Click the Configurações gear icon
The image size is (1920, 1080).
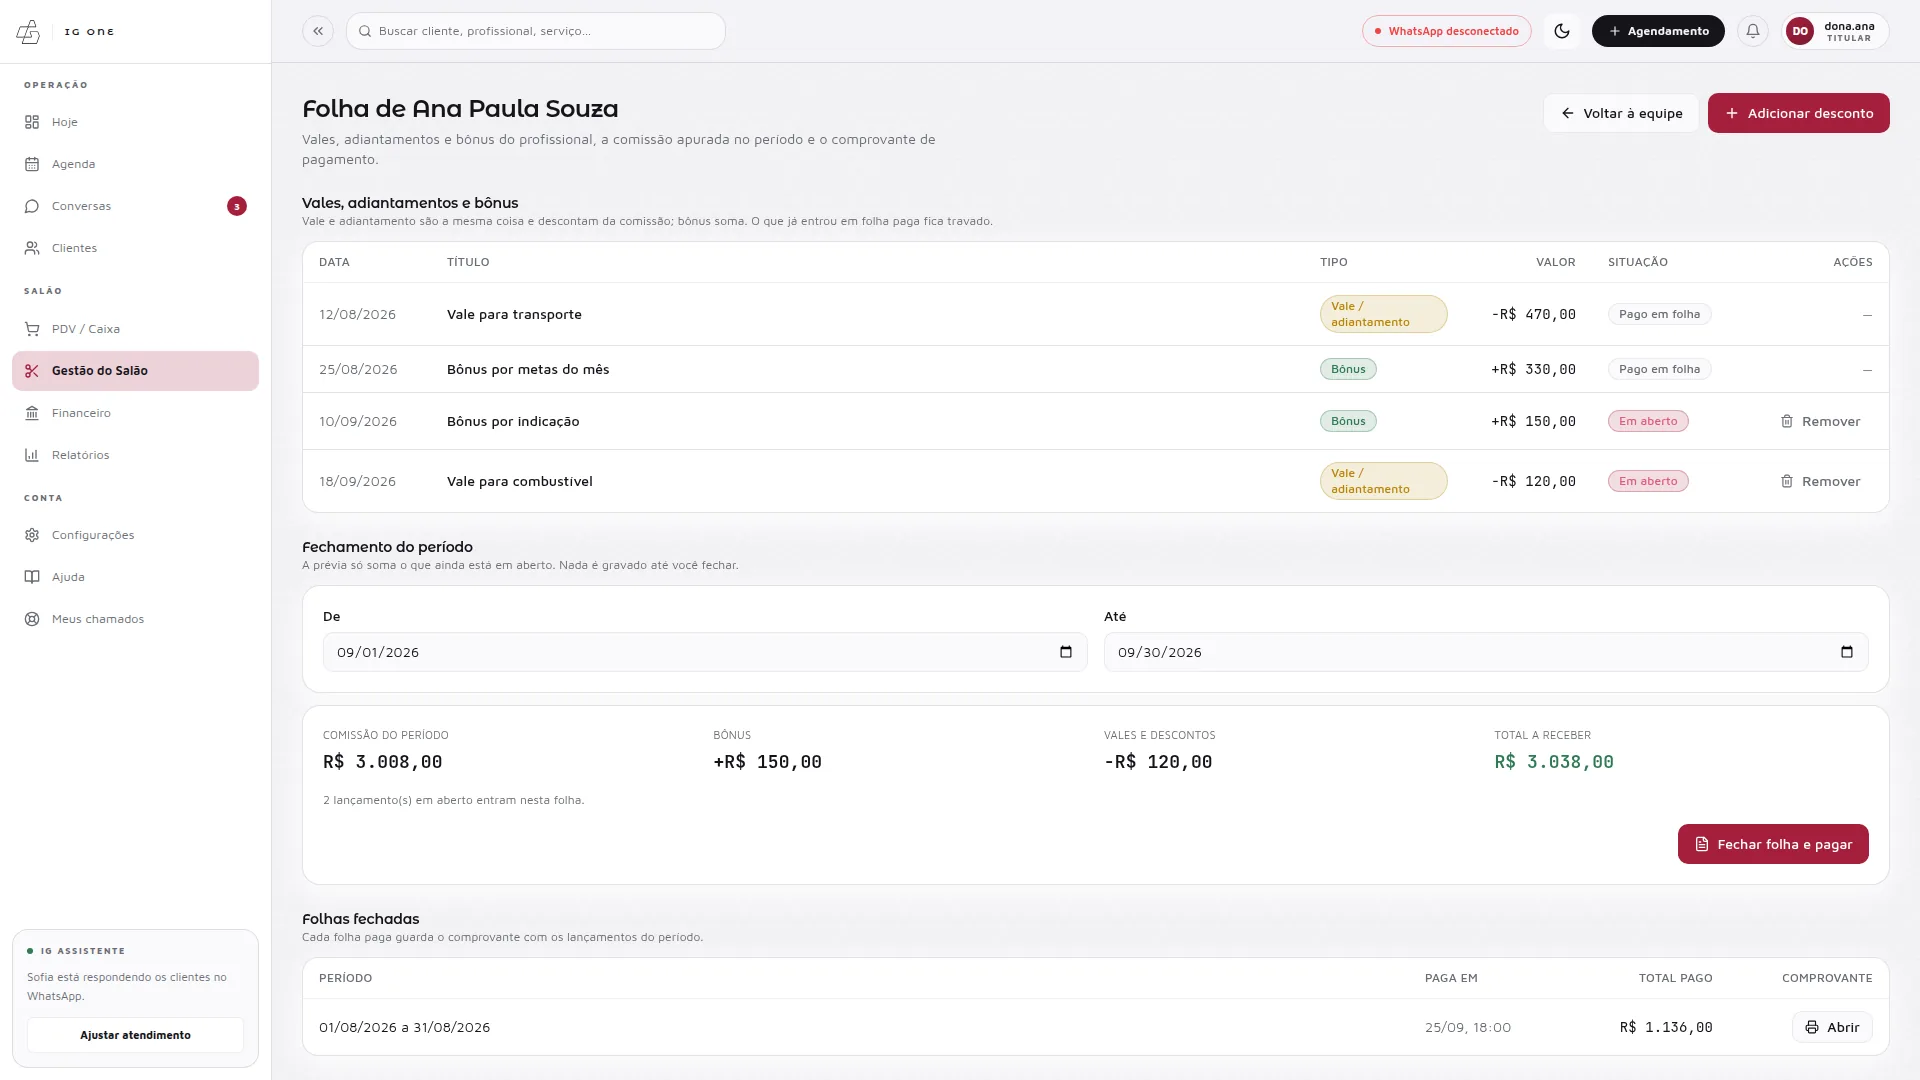[32, 535]
